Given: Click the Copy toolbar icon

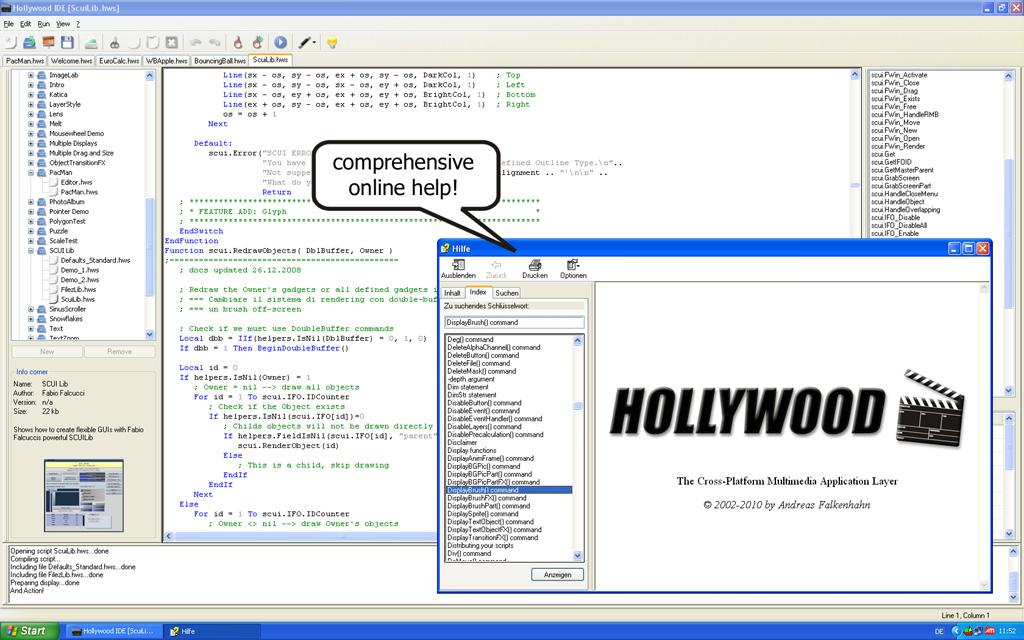Looking at the screenshot, I should pos(134,42).
